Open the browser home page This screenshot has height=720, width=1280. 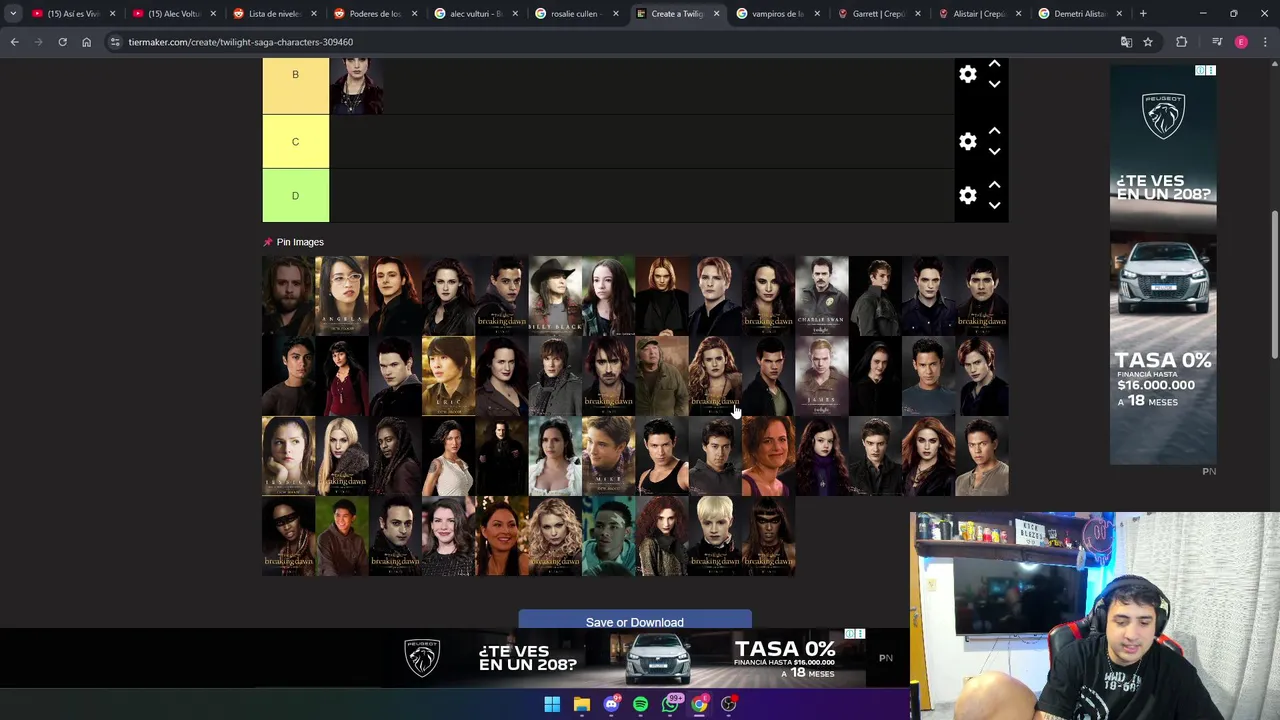point(86,42)
